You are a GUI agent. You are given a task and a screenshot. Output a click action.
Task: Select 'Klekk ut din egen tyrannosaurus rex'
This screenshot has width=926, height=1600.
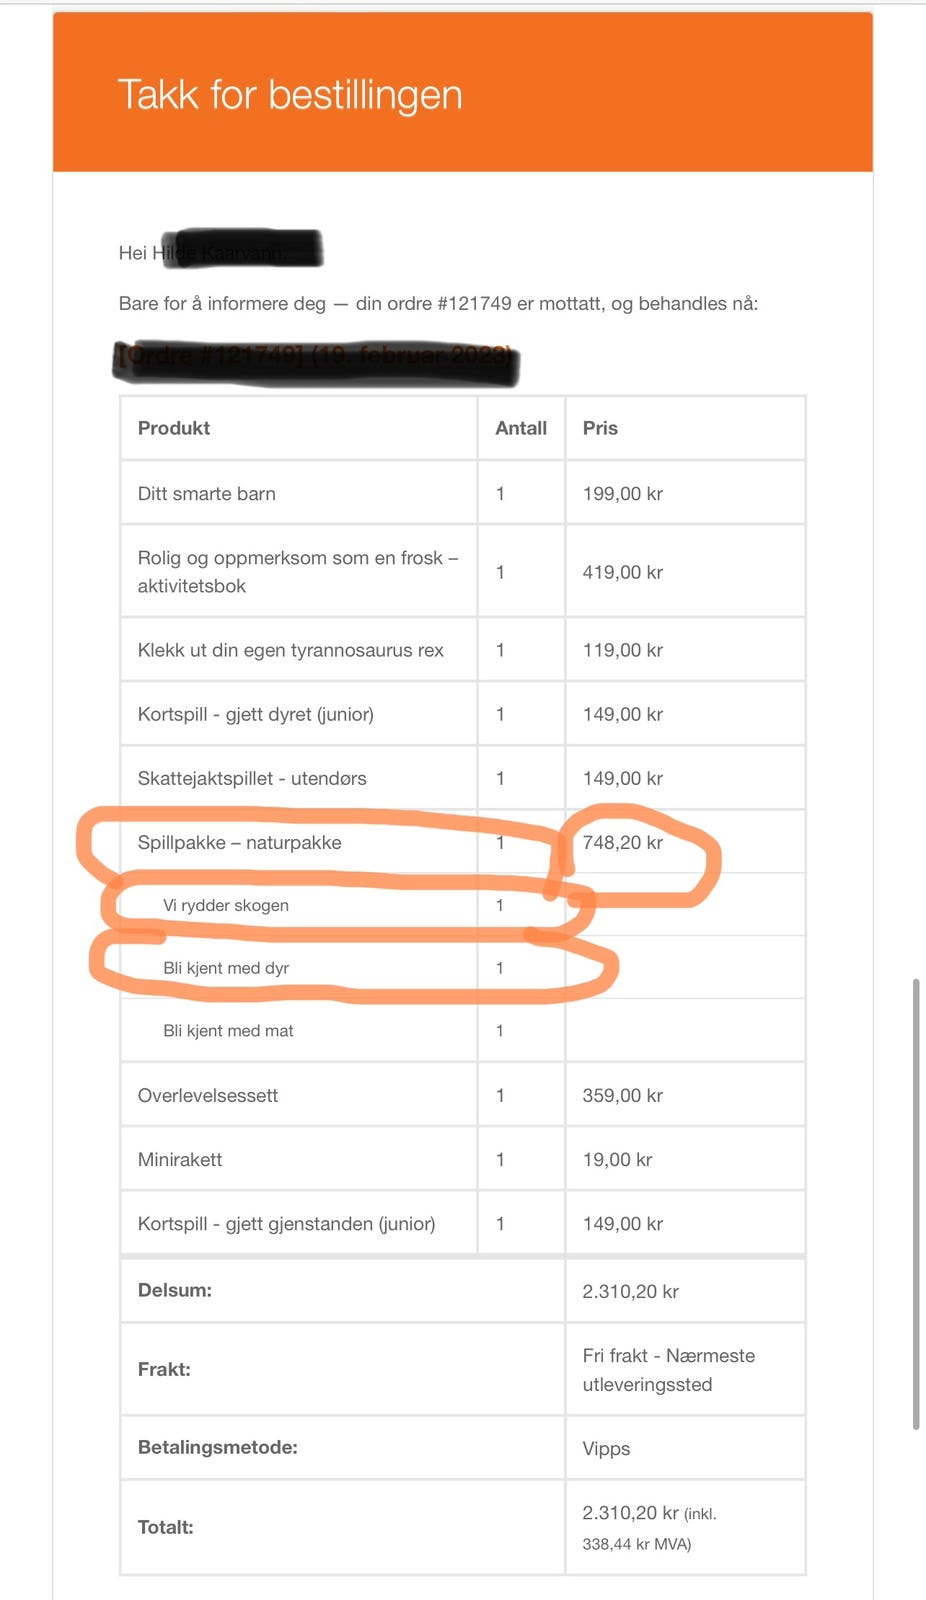[x=290, y=650]
